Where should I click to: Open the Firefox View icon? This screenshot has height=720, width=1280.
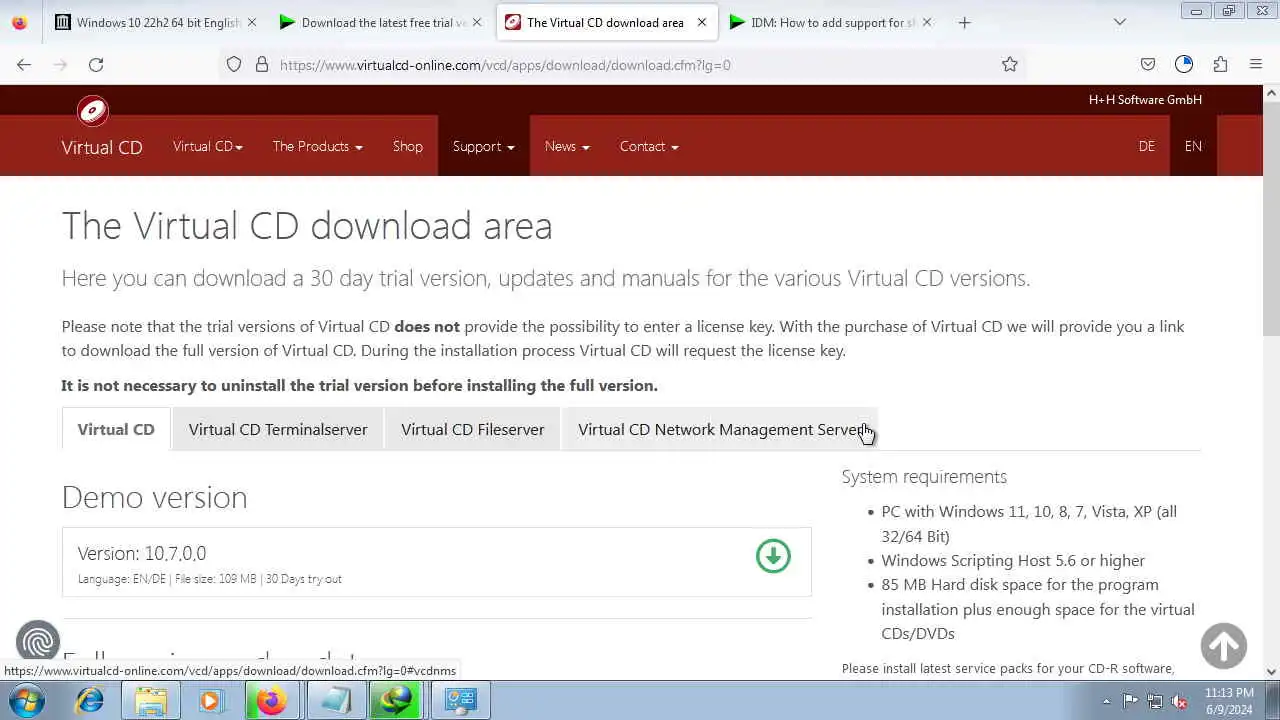(19, 22)
